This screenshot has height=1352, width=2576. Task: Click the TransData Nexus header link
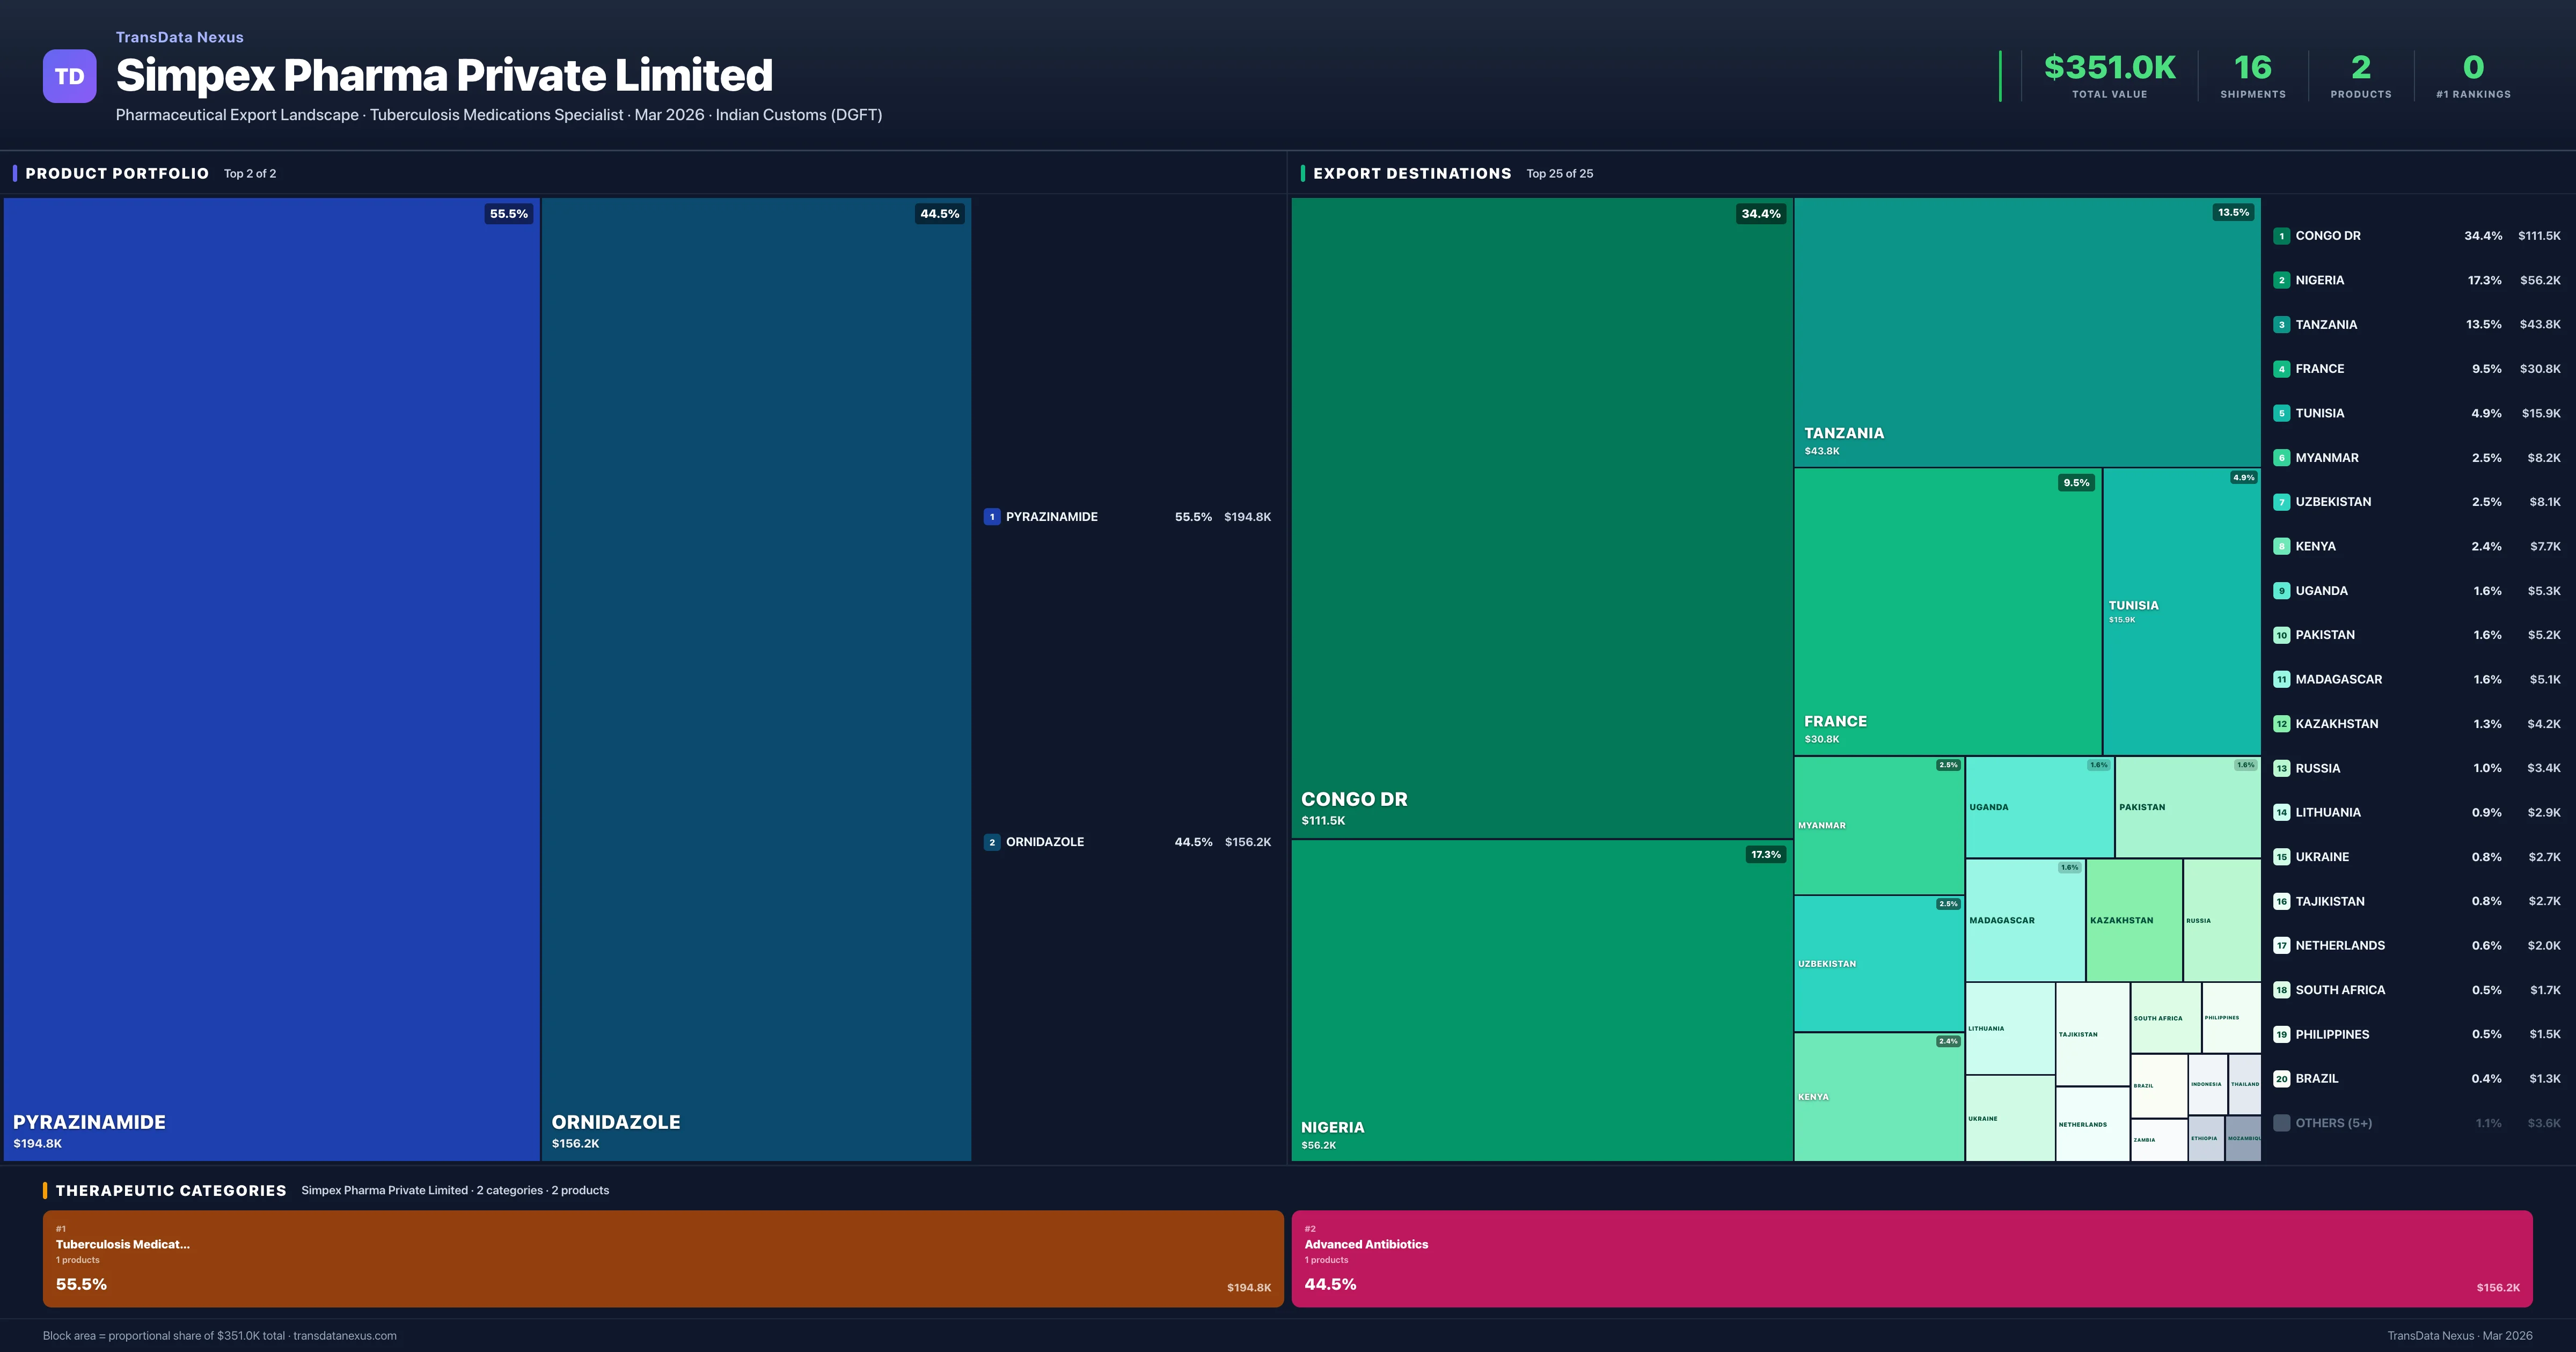179,37
